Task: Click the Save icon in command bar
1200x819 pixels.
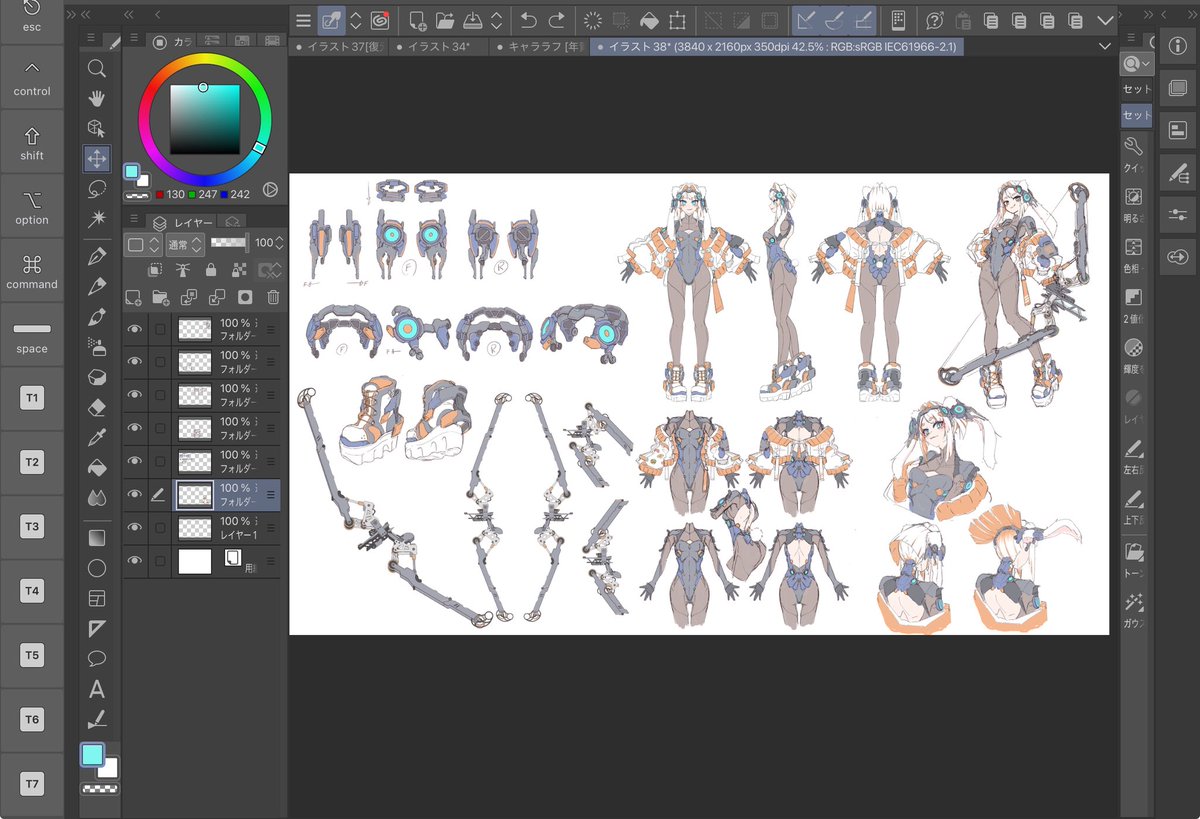Action: pyautogui.click(x=473, y=20)
